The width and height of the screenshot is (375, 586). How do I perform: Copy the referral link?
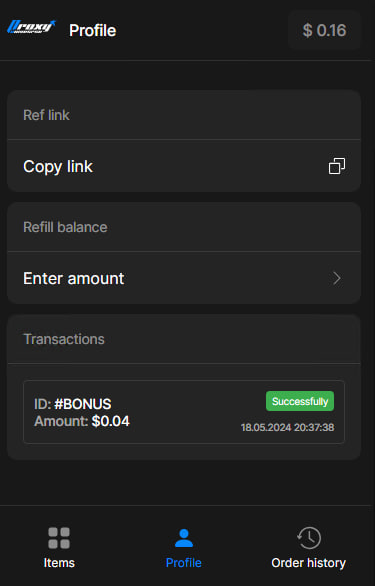184,166
